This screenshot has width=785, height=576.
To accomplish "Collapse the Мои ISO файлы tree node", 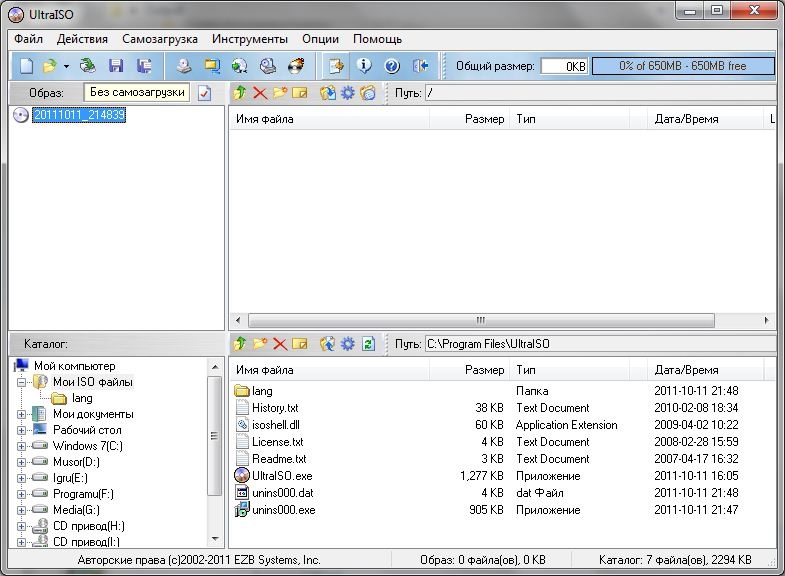I will click(22, 382).
